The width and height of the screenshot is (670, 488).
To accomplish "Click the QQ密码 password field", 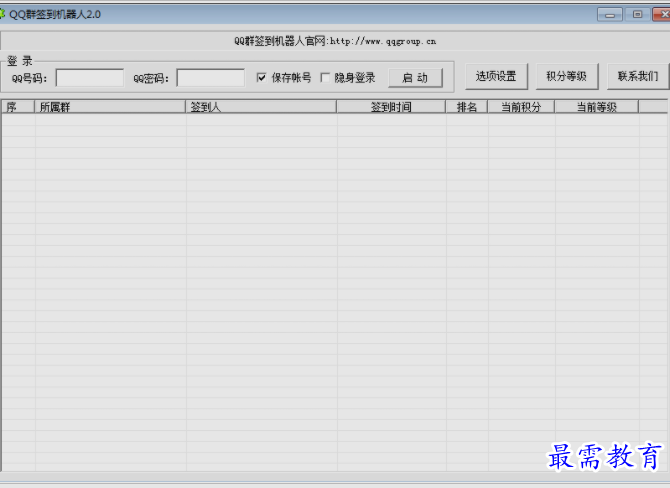I will click(x=211, y=78).
